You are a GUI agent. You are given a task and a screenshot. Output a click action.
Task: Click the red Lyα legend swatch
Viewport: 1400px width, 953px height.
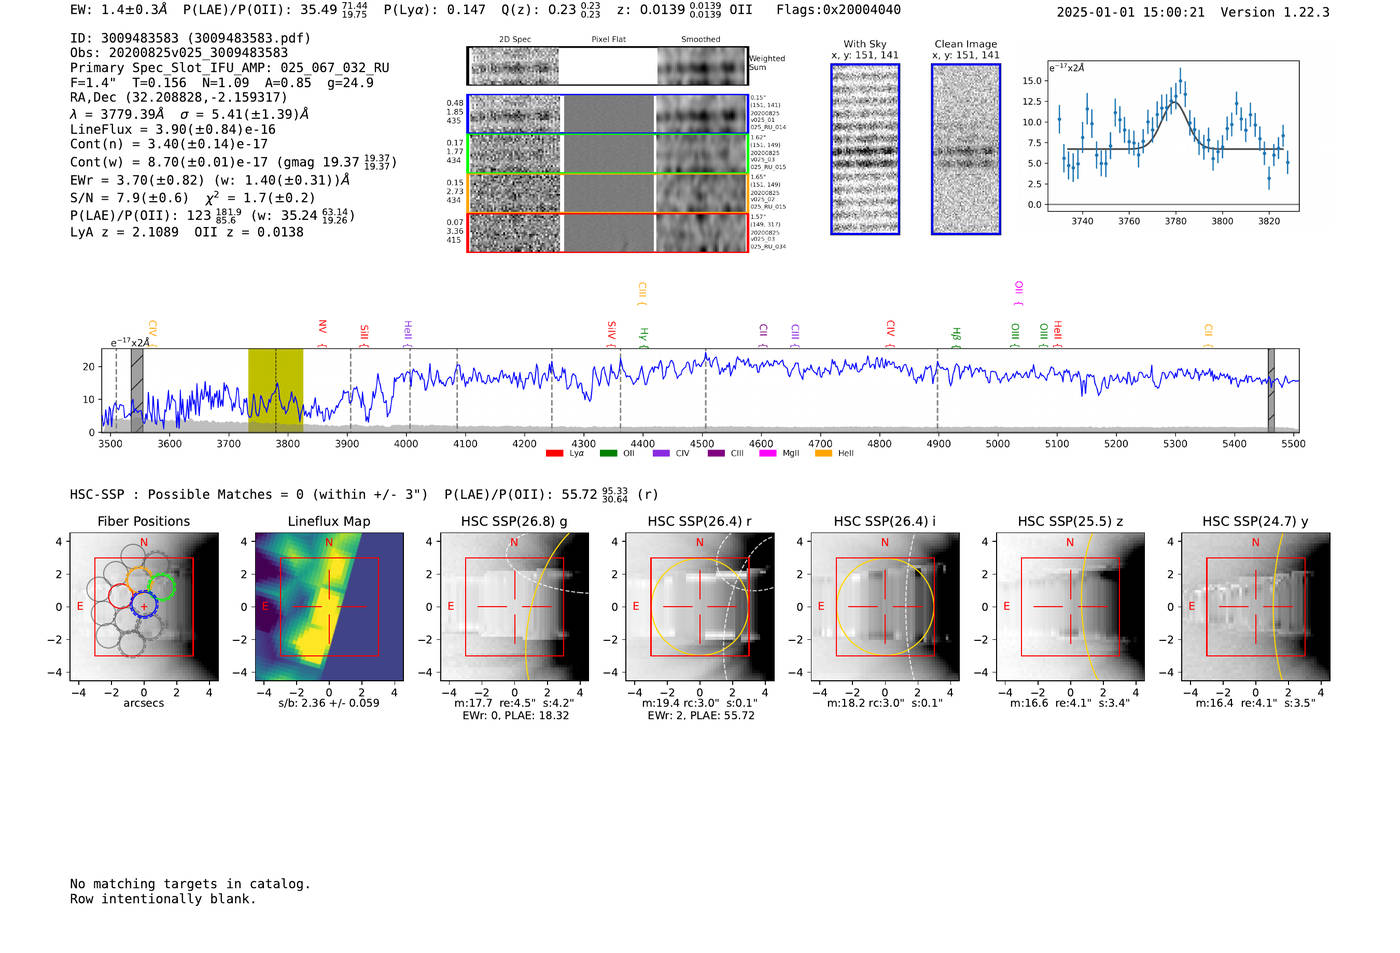coord(554,453)
